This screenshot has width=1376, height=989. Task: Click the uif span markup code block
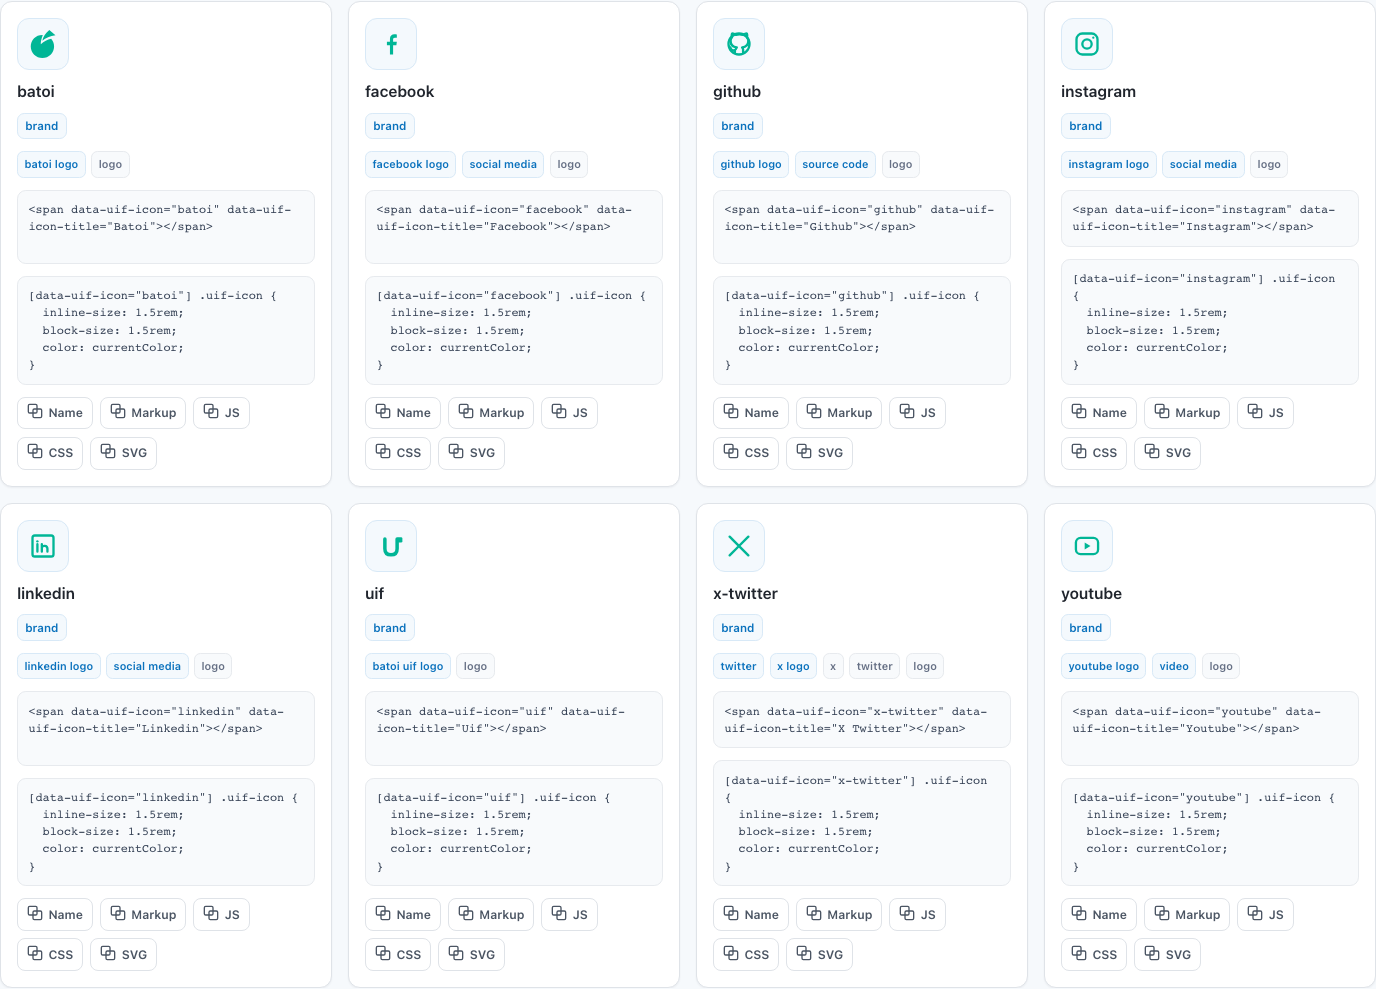(x=514, y=729)
